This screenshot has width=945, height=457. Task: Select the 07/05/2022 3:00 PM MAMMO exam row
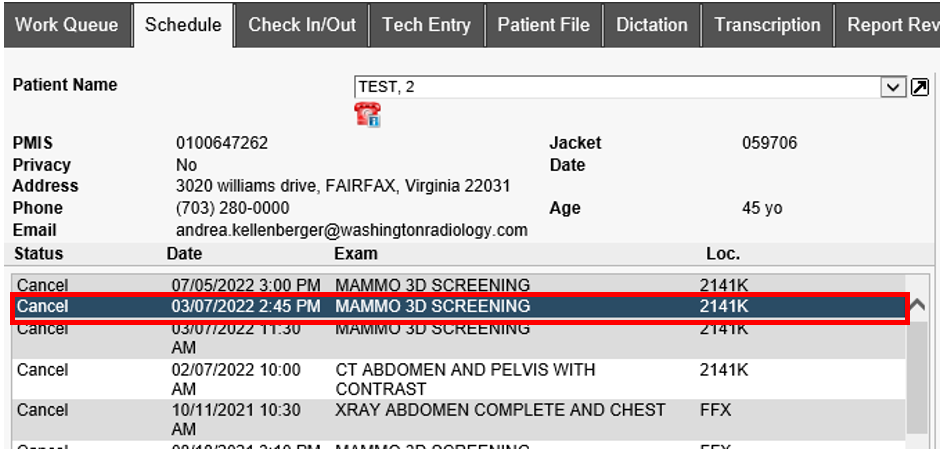[432, 285]
